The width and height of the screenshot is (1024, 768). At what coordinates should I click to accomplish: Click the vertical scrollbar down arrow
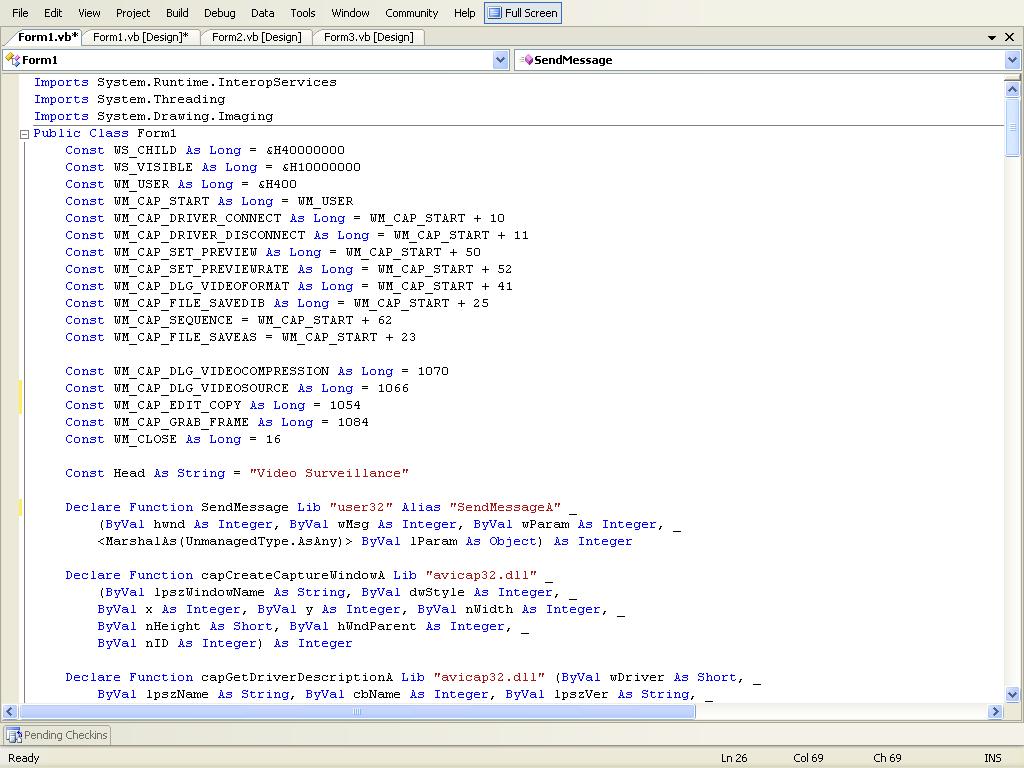(x=1012, y=694)
